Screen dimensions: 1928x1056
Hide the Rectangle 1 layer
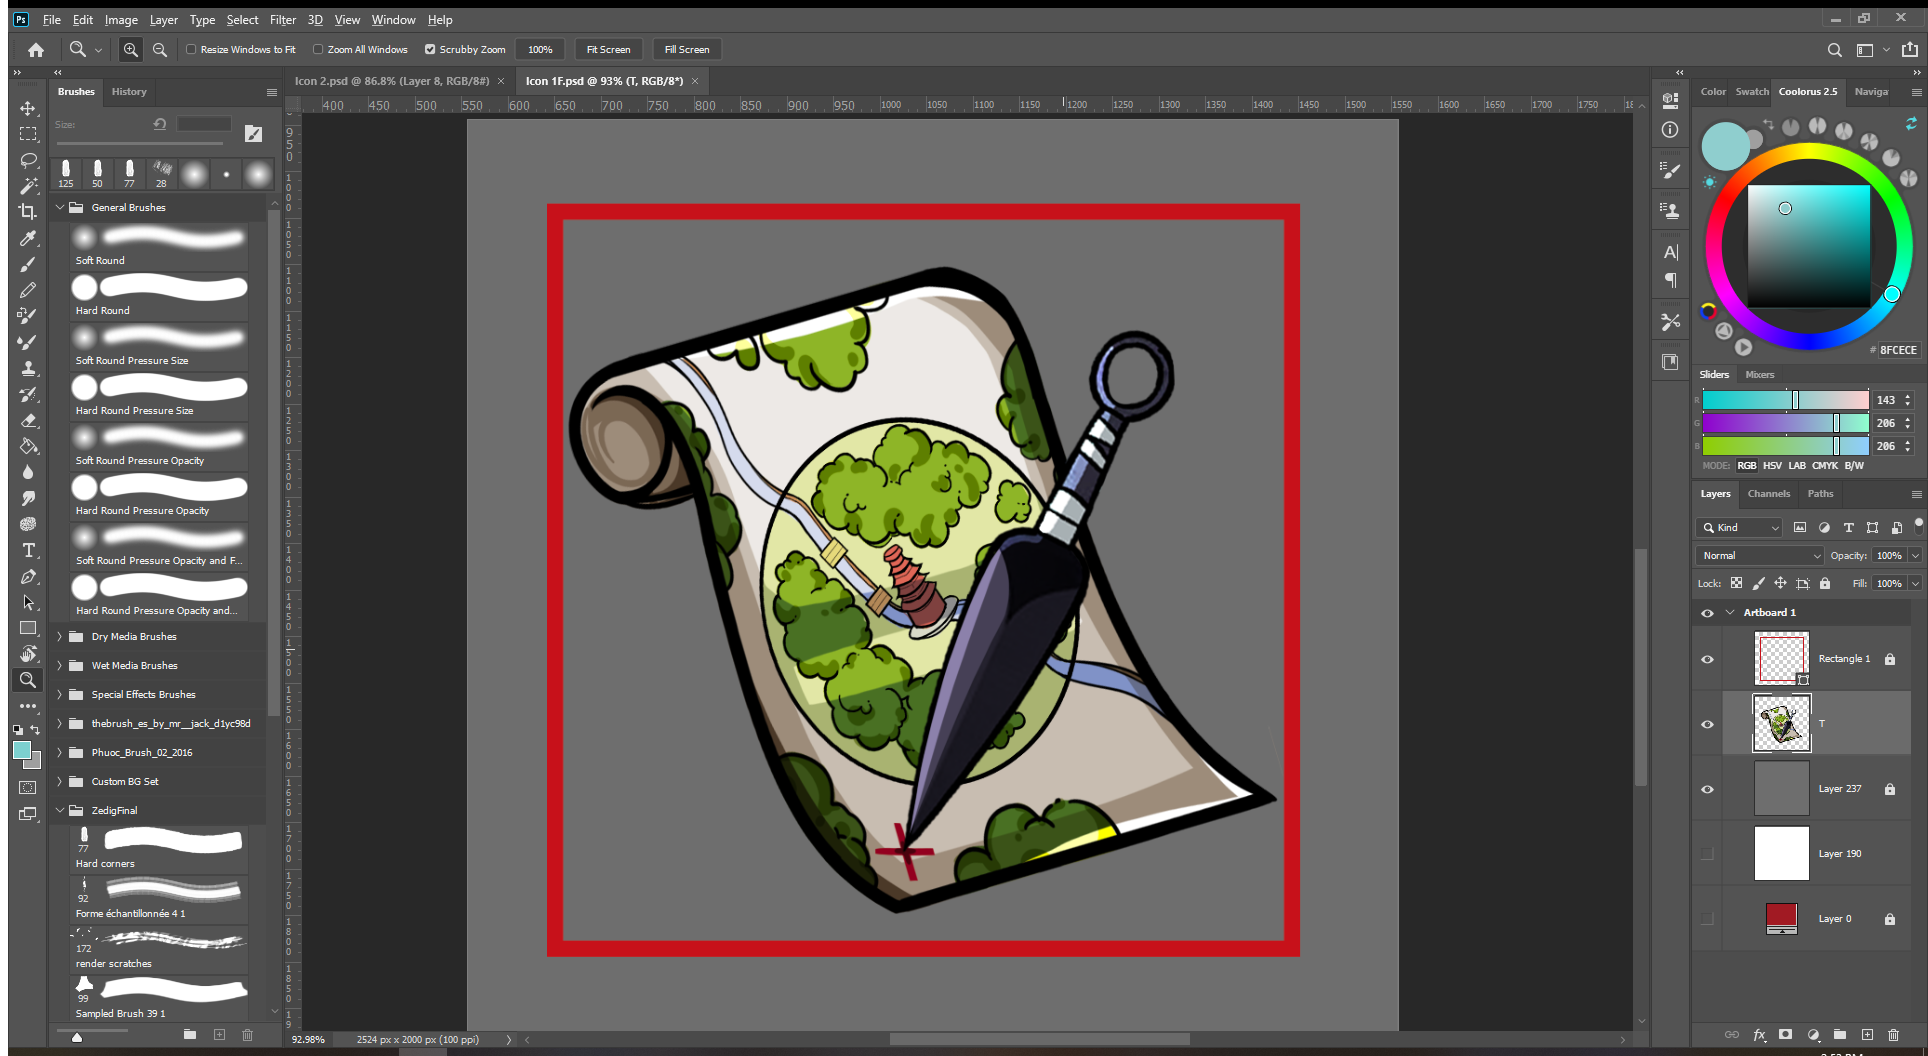[1707, 659]
